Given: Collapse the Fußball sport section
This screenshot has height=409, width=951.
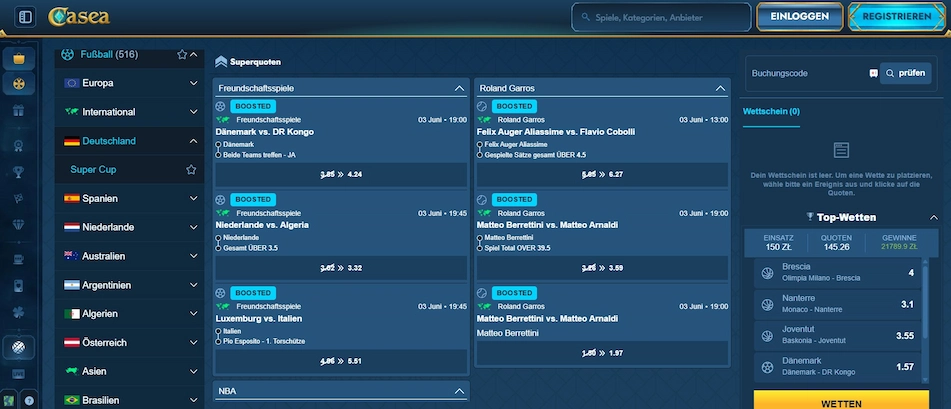Looking at the screenshot, I should pos(194,55).
